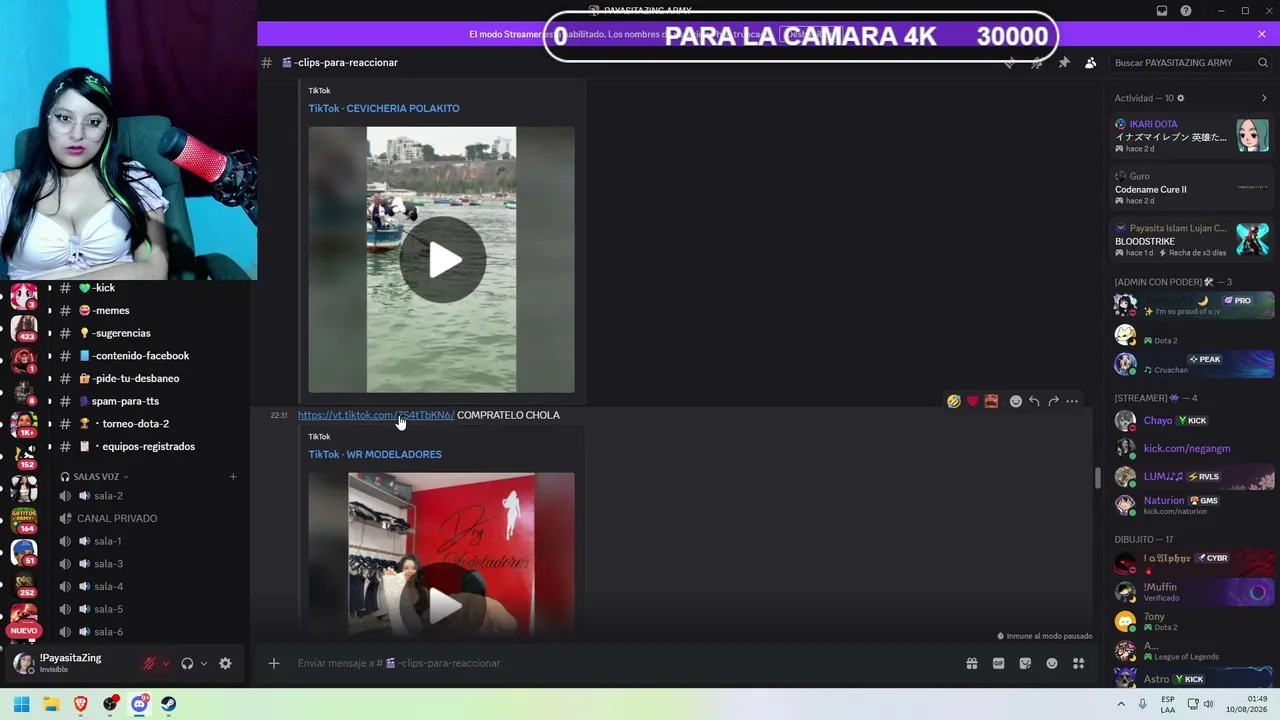The image size is (1280, 720).
Task: Open Steam from the taskbar
Action: tap(169, 704)
